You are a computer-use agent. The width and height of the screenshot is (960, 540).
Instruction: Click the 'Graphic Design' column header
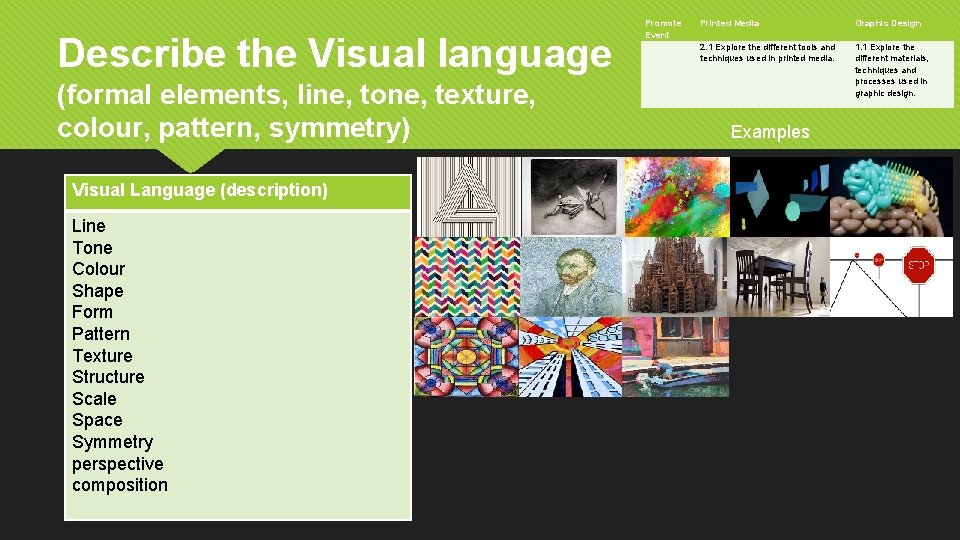pos(888,23)
